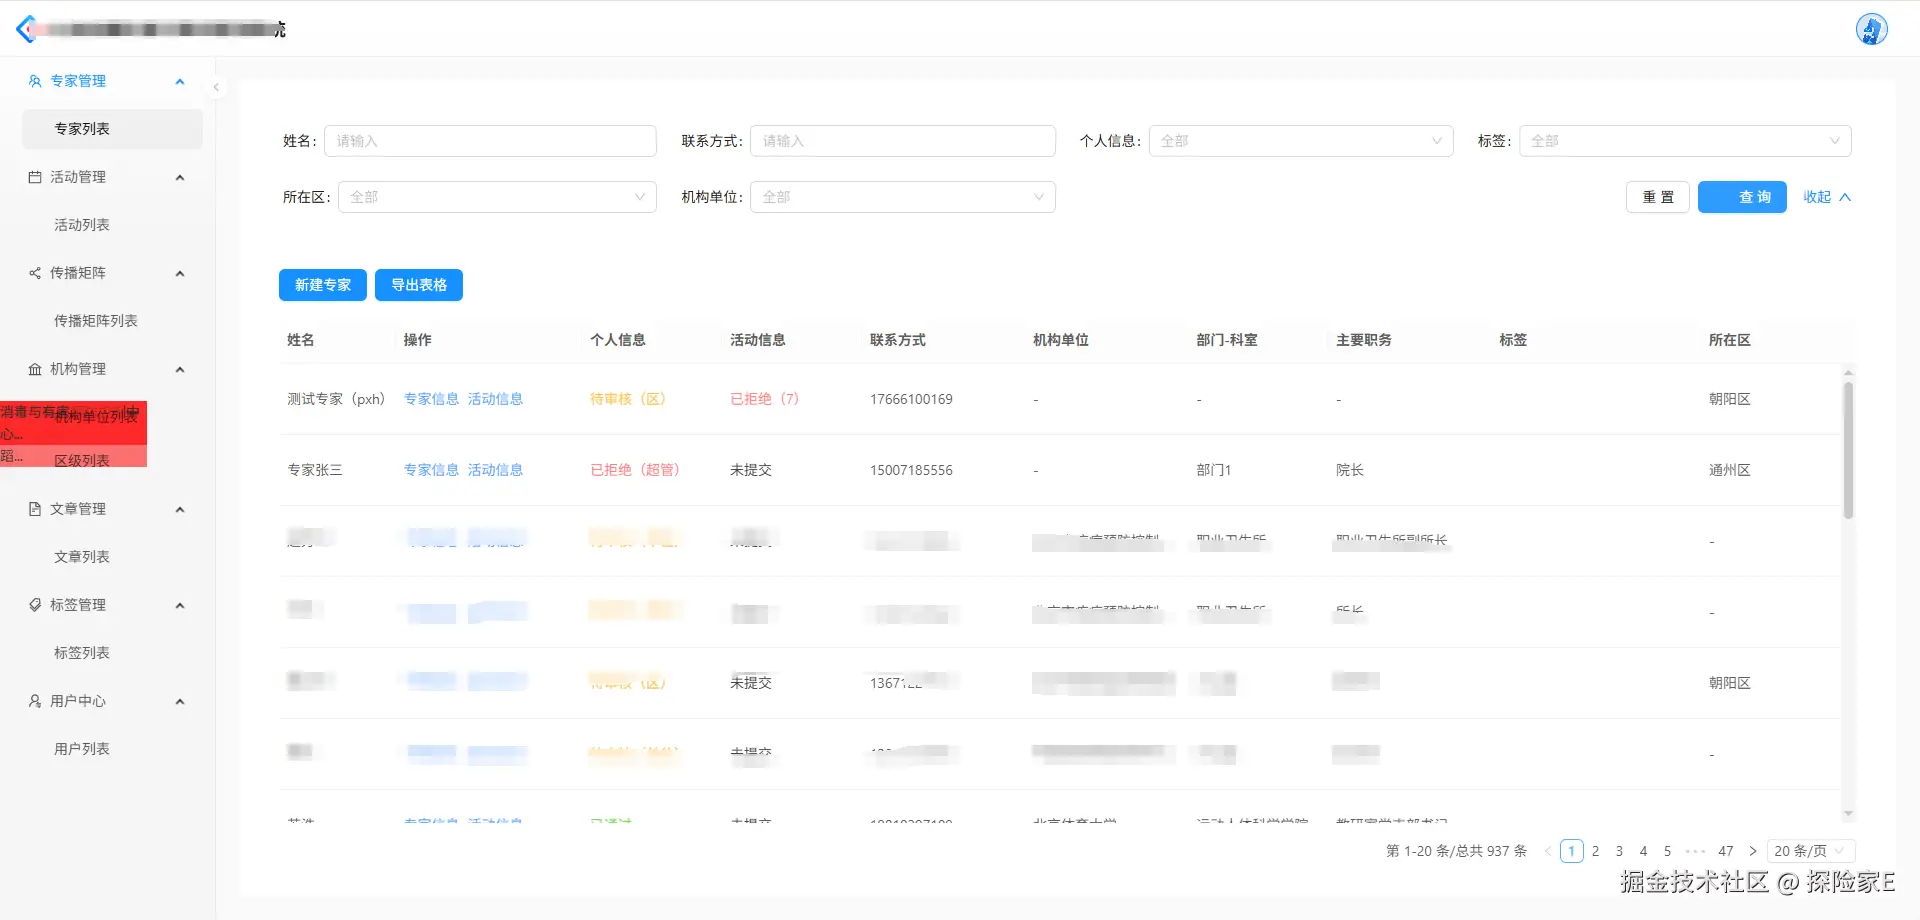1920x920 pixels.
Task: Go to the next page arrow
Action: [1752, 851]
